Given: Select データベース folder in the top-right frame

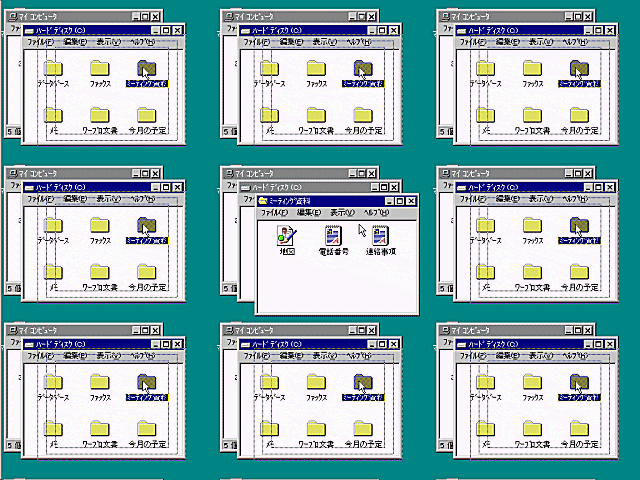Looking at the screenshot, I should tap(486, 69).
